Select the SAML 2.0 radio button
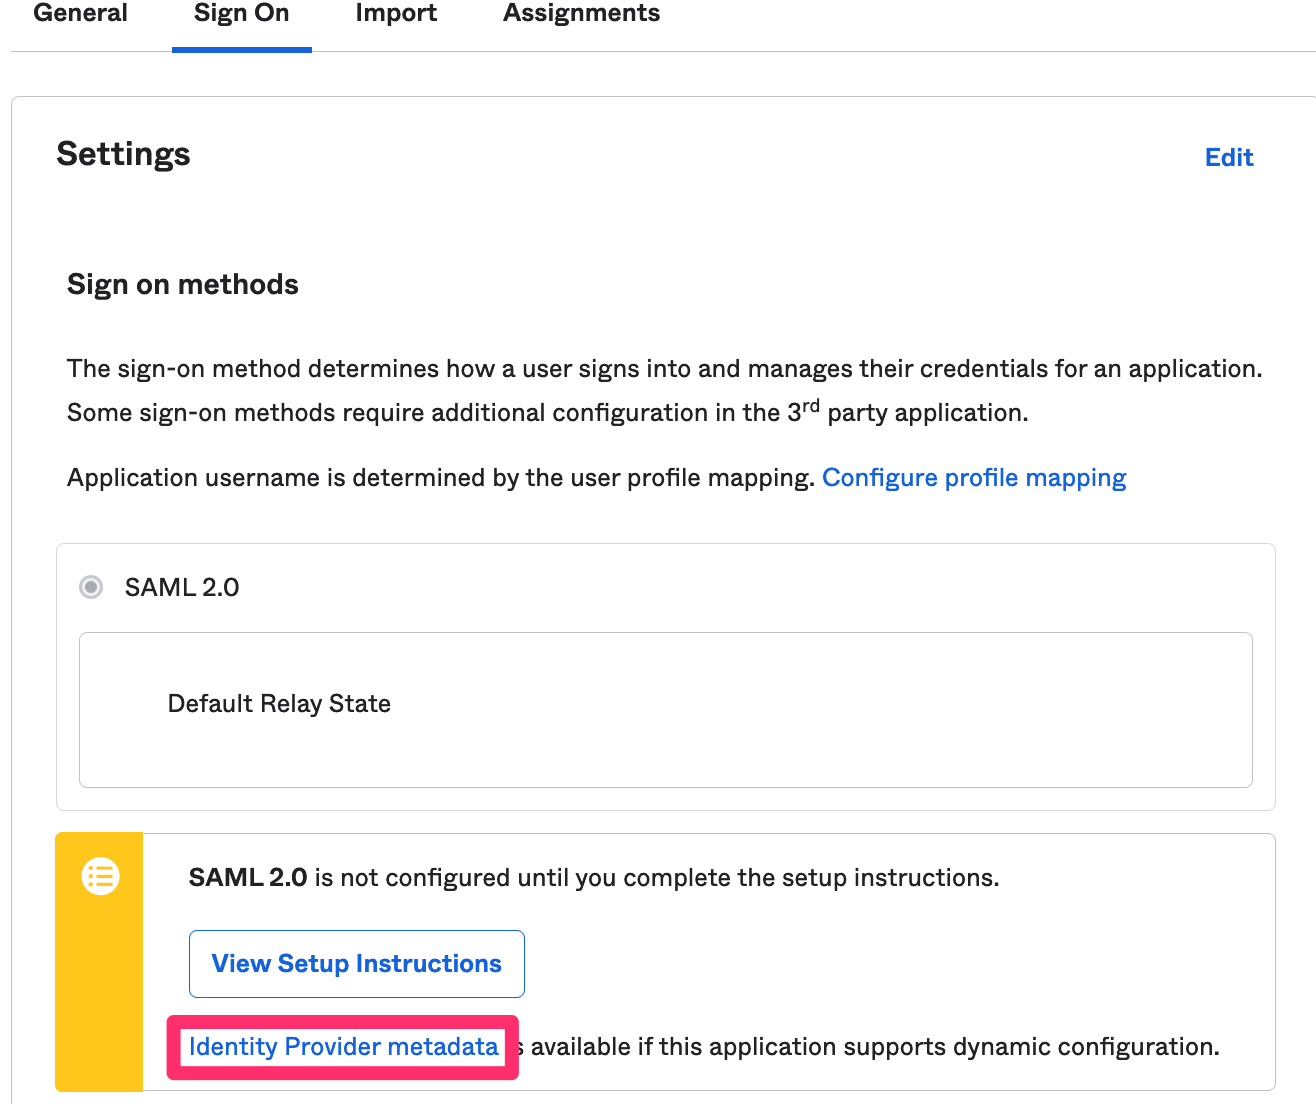The width and height of the screenshot is (1316, 1104). click(x=91, y=587)
